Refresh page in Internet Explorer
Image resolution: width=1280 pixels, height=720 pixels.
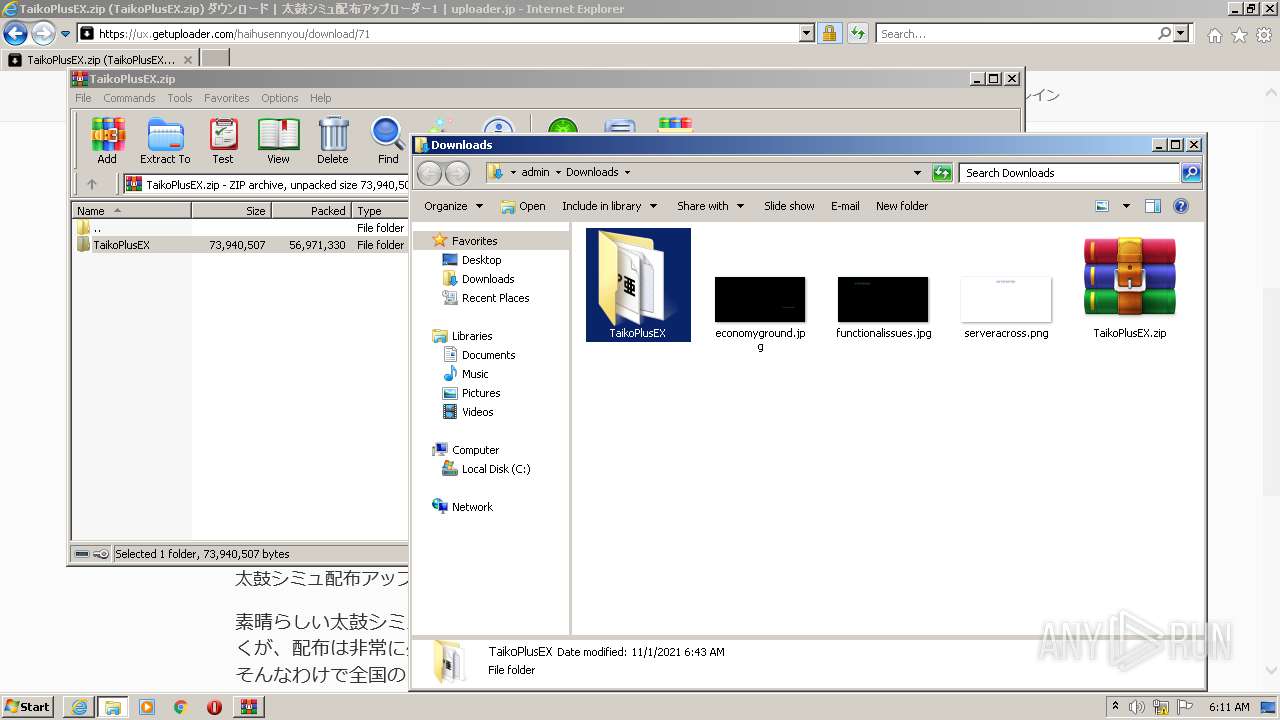pos(857,33)
